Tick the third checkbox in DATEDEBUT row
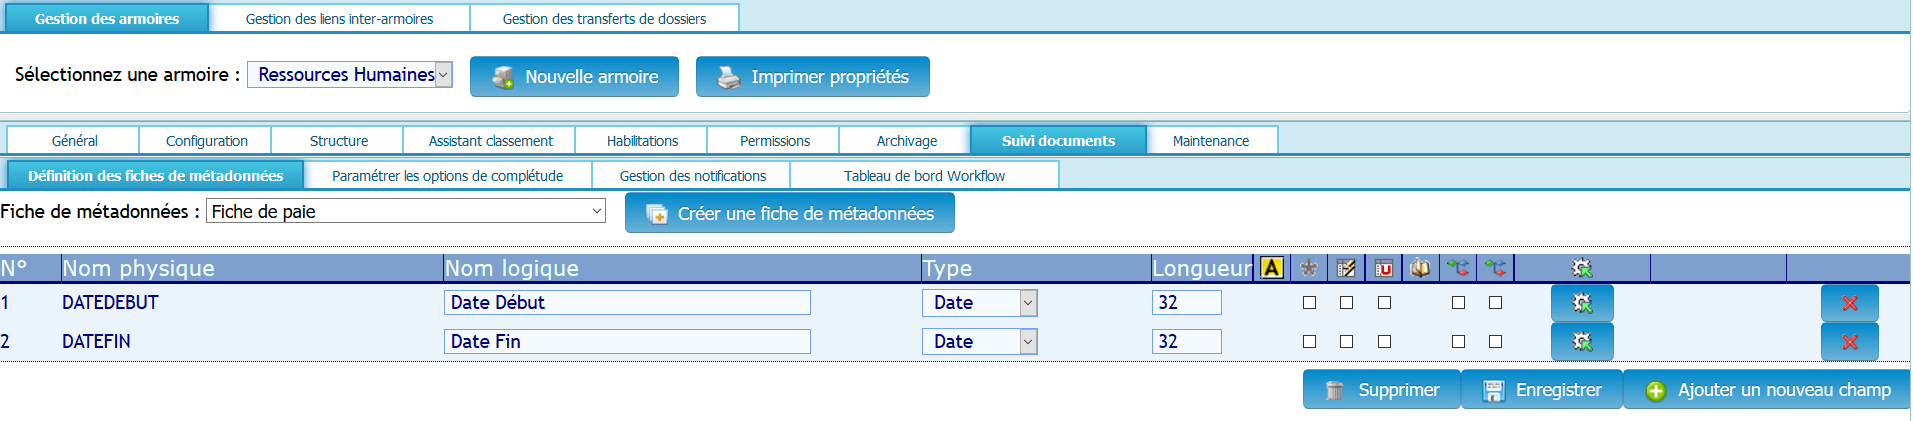The width and height of the screenshot is (1913, 421). pyautogui.click(x=1384, y=303)
